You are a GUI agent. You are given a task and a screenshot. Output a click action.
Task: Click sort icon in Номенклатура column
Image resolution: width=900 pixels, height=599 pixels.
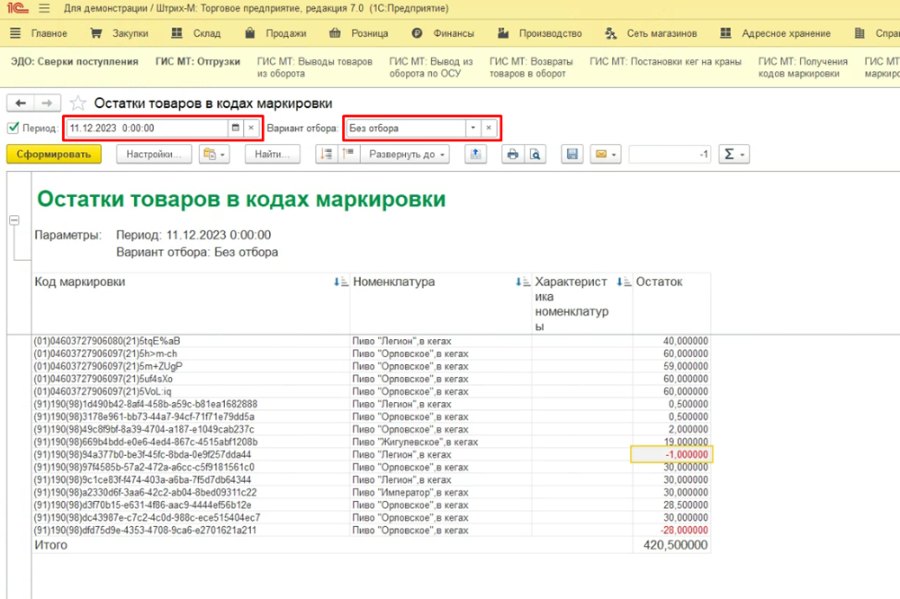pyautogui.click(x=523, y=282)
